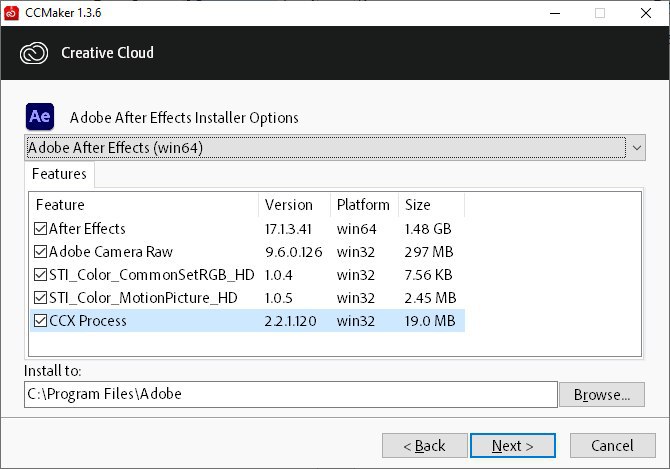Select the Features tab
The image size is (670, 469).
tap(59, 174)
